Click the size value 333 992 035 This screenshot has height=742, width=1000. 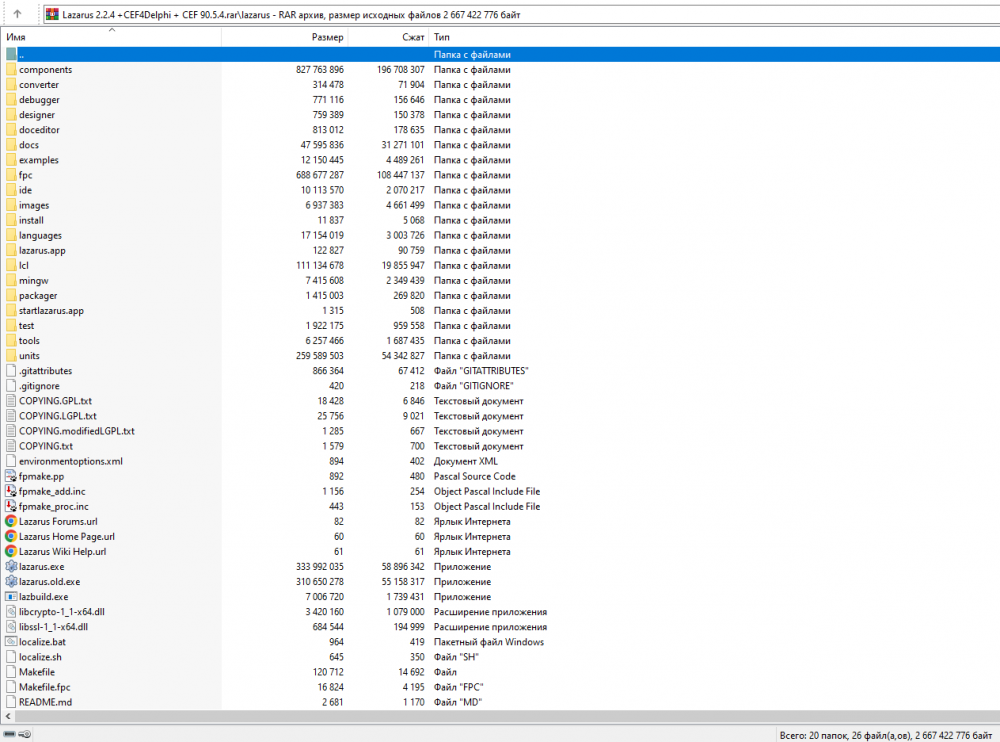click(320, 567)
